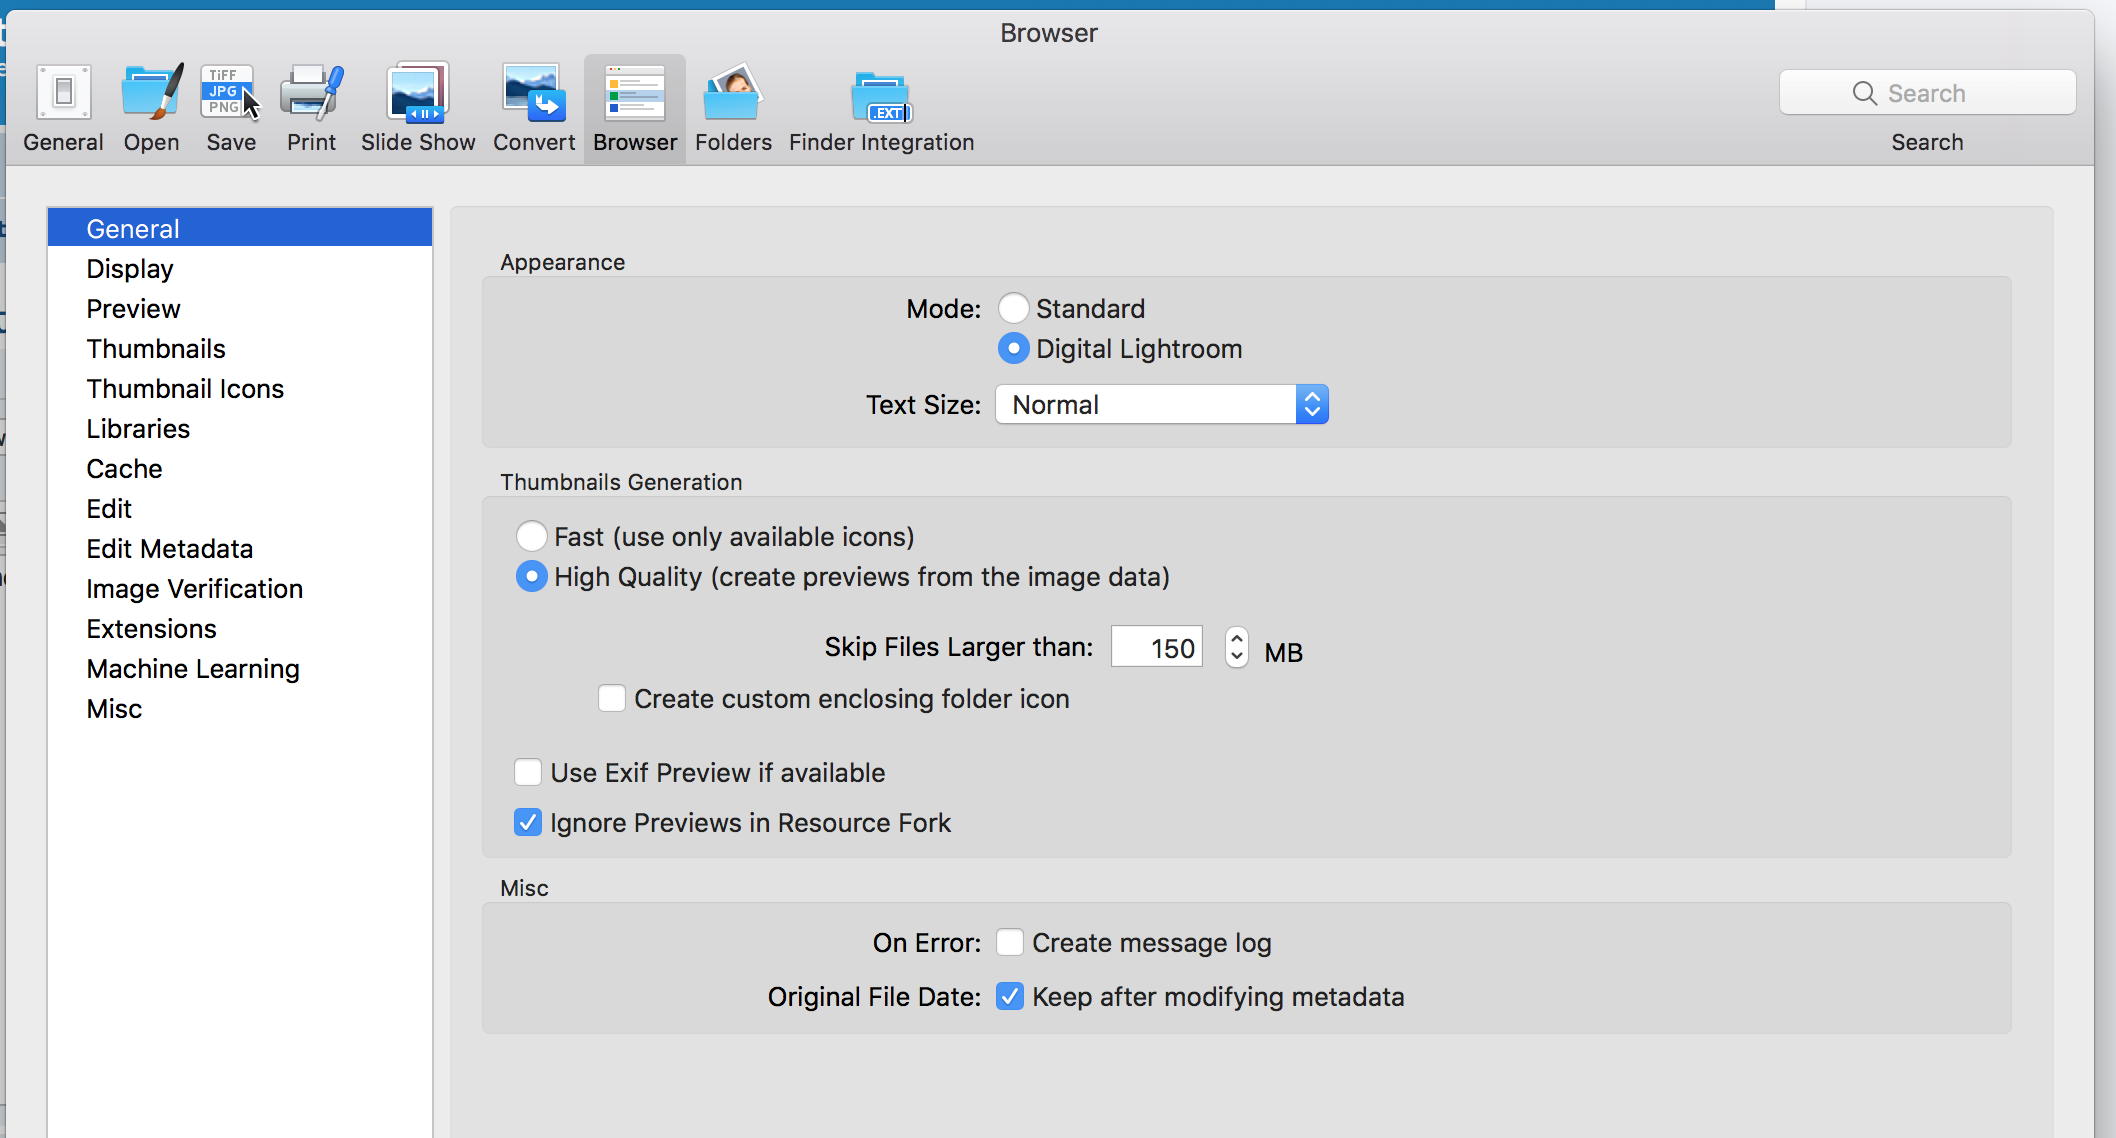Click the Search input field
2116x1138 pixels.
point(1927,92)
